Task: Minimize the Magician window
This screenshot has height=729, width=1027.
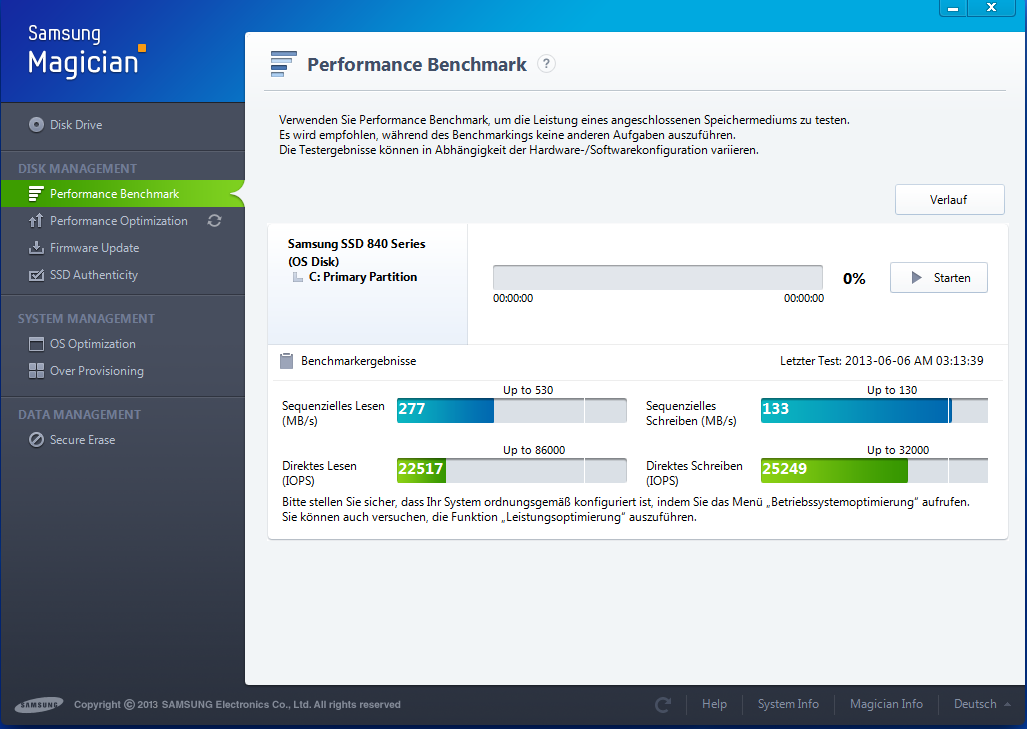Action: point(954,8)
